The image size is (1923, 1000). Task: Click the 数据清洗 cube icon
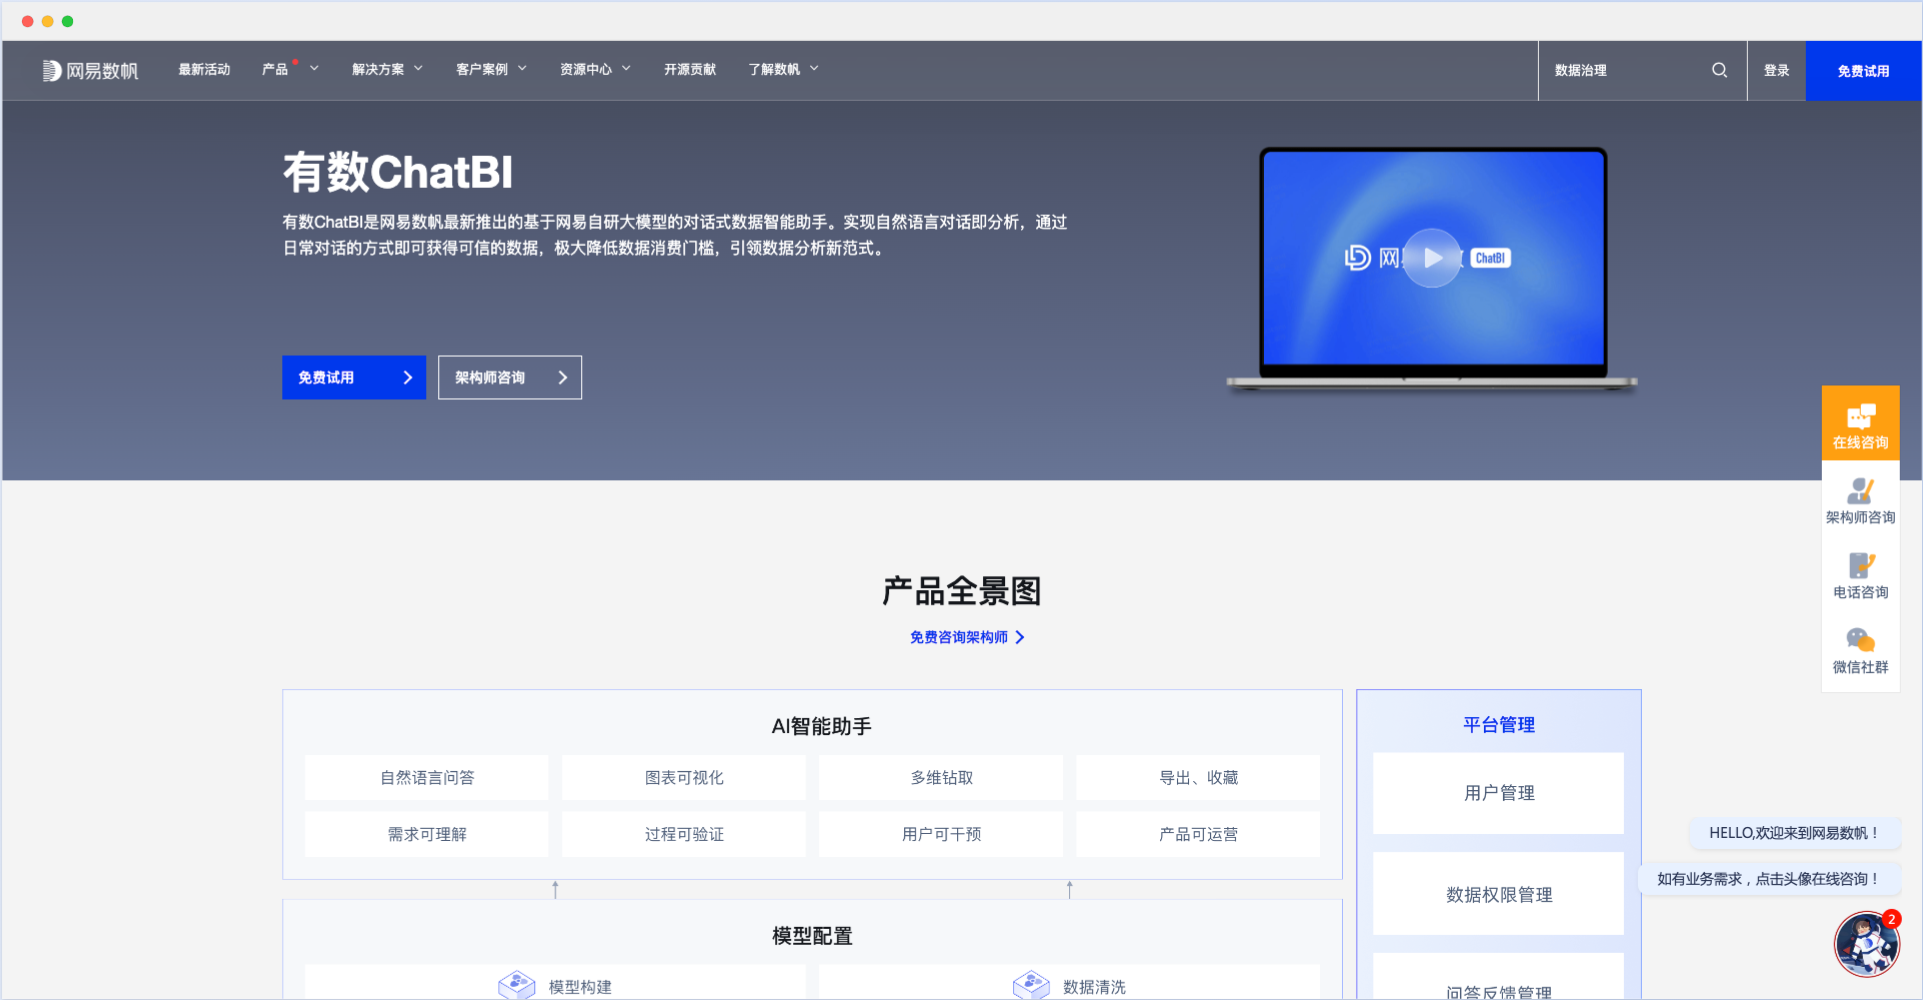coord(1032,984)
